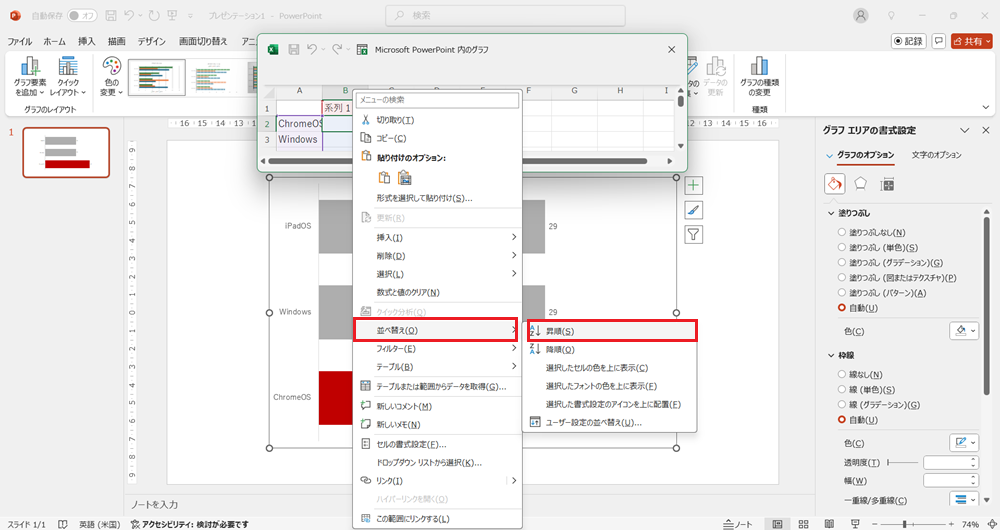Click 新しいコメント(M) new comment entry
1000x530 pixels.
click(438, 406)
